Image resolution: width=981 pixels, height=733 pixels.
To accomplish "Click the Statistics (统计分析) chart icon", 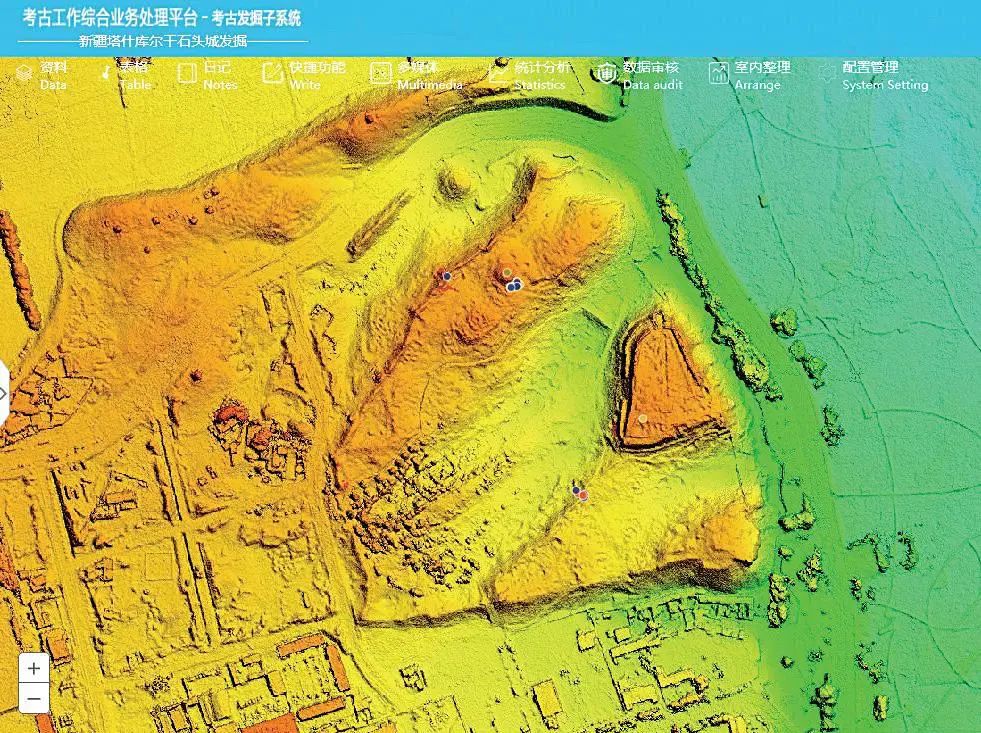I will [497, 73].
